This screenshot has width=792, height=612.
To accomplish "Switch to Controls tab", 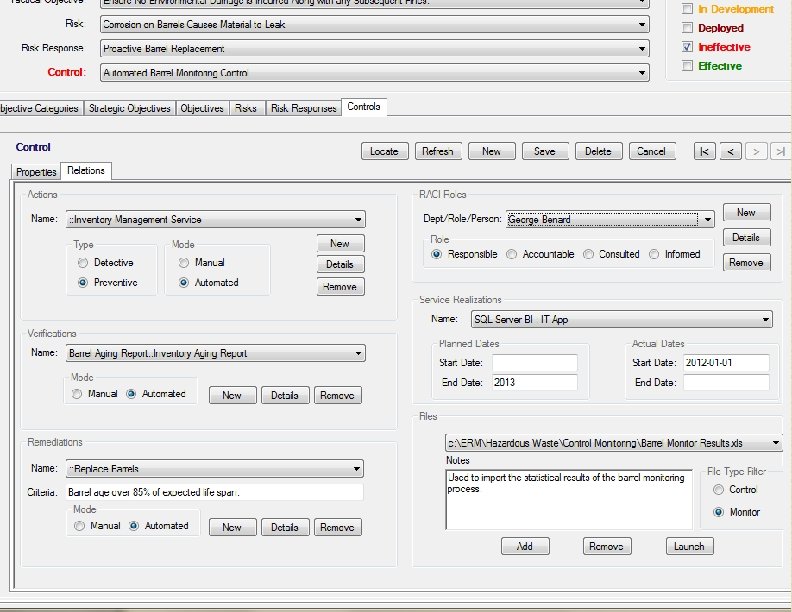I will point(364,107).
